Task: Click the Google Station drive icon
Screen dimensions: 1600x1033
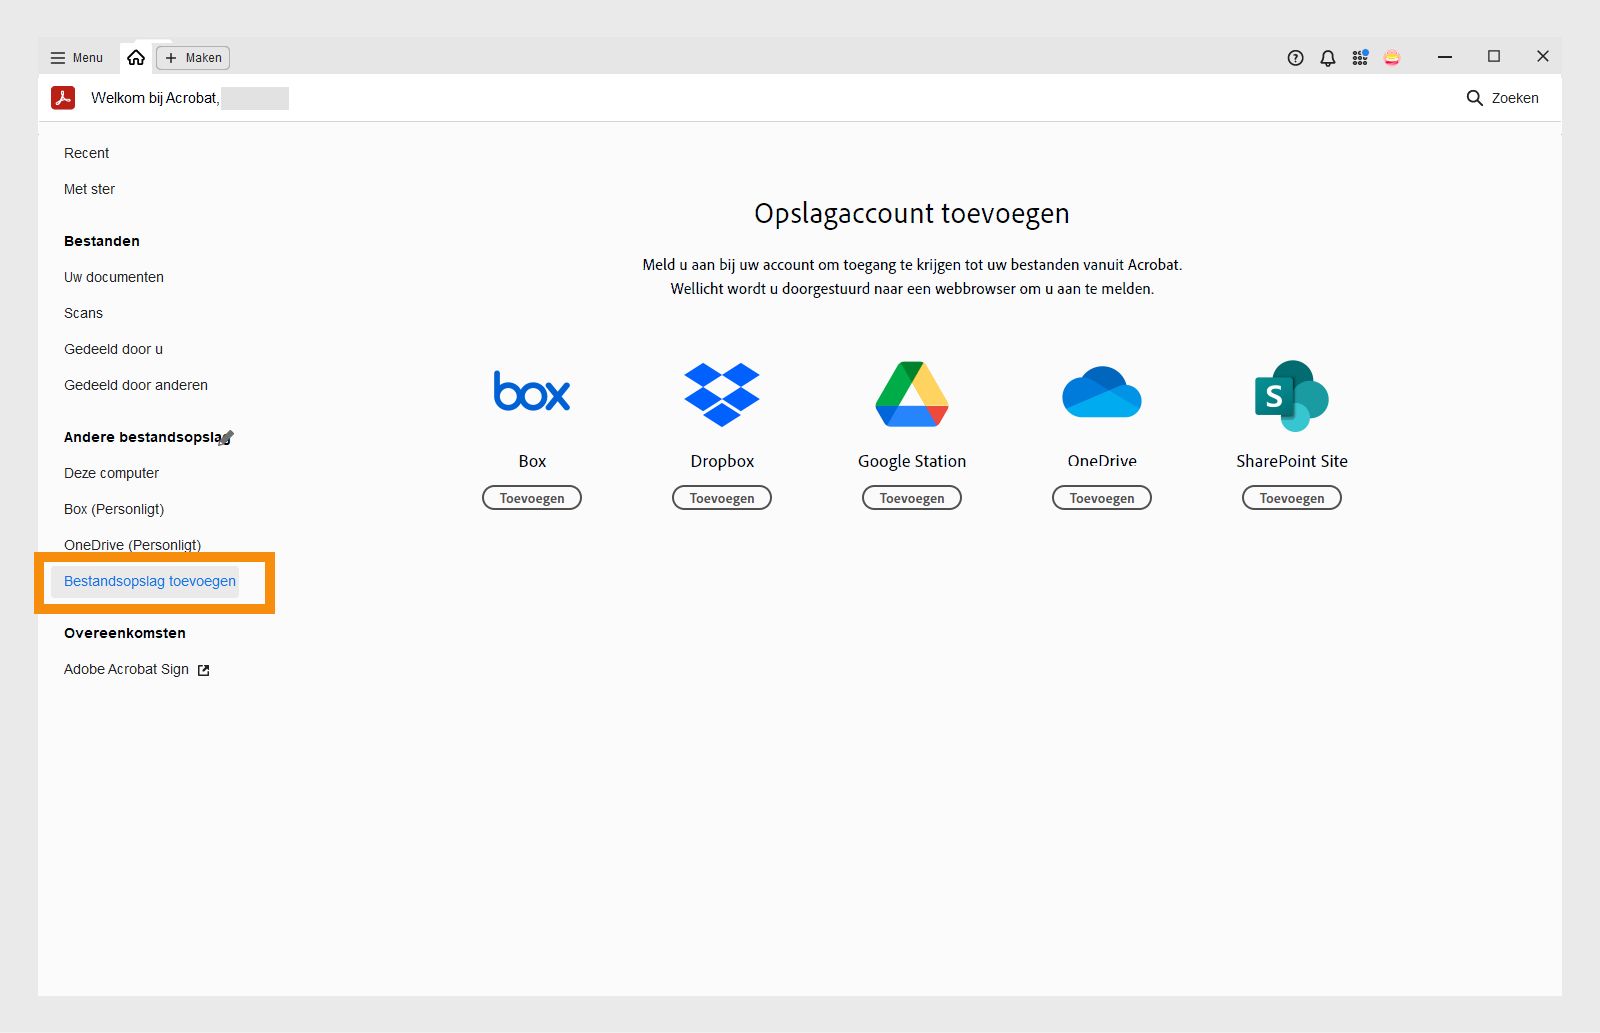Action: (911, 394)
